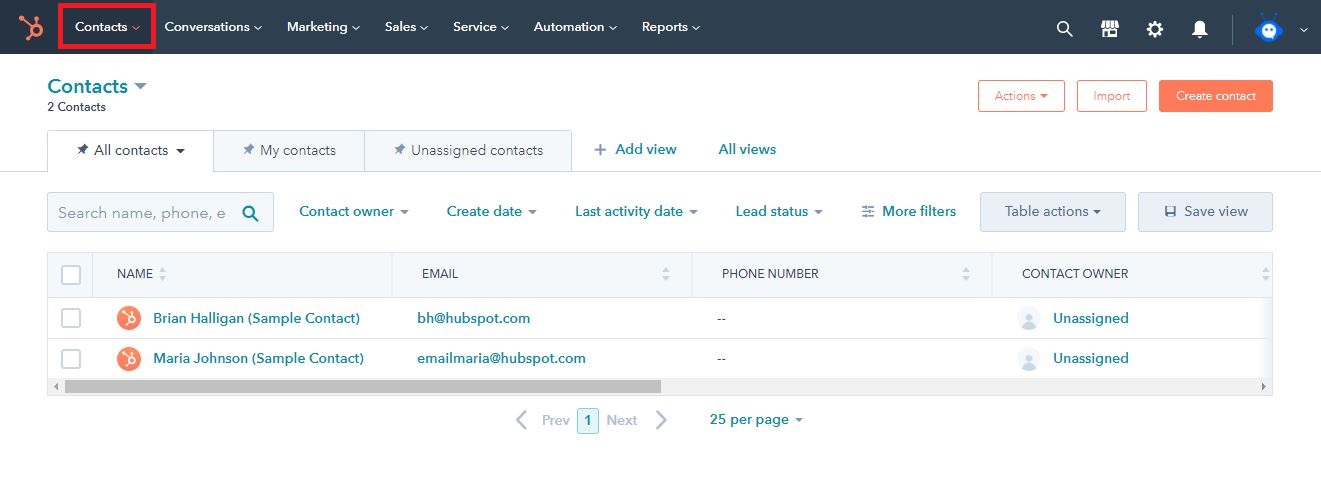Change the 25 per page setting
Image resolution: width=1321 pixels, height=480 pixels.
(x=756, y=419)
